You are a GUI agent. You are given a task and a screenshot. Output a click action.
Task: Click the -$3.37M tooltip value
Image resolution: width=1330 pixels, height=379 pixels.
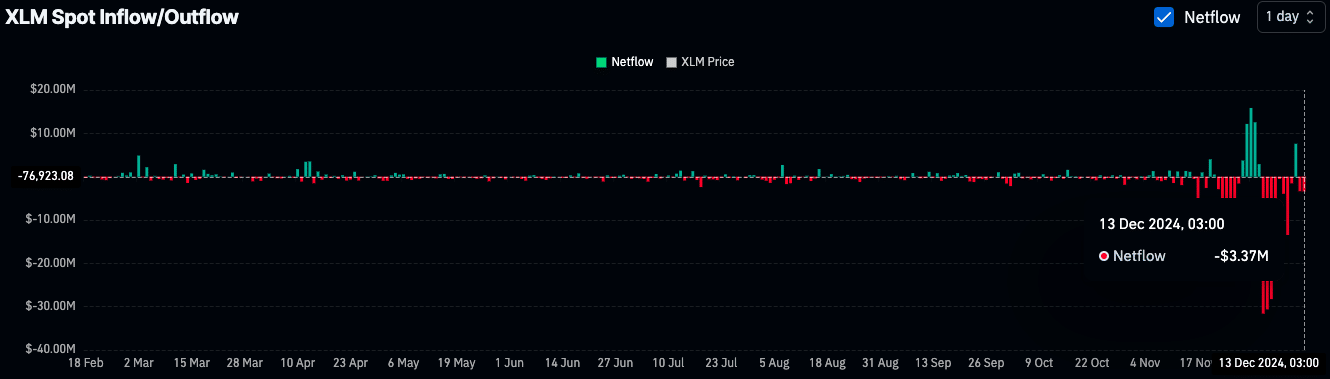pos(1241,256)
